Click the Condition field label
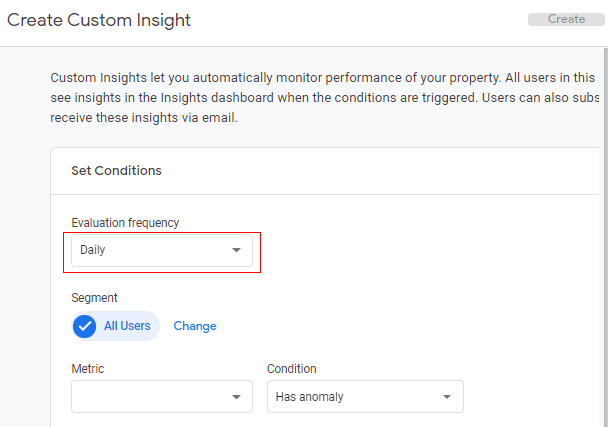This screenshot has width=608, height=427. coord(292,369)
